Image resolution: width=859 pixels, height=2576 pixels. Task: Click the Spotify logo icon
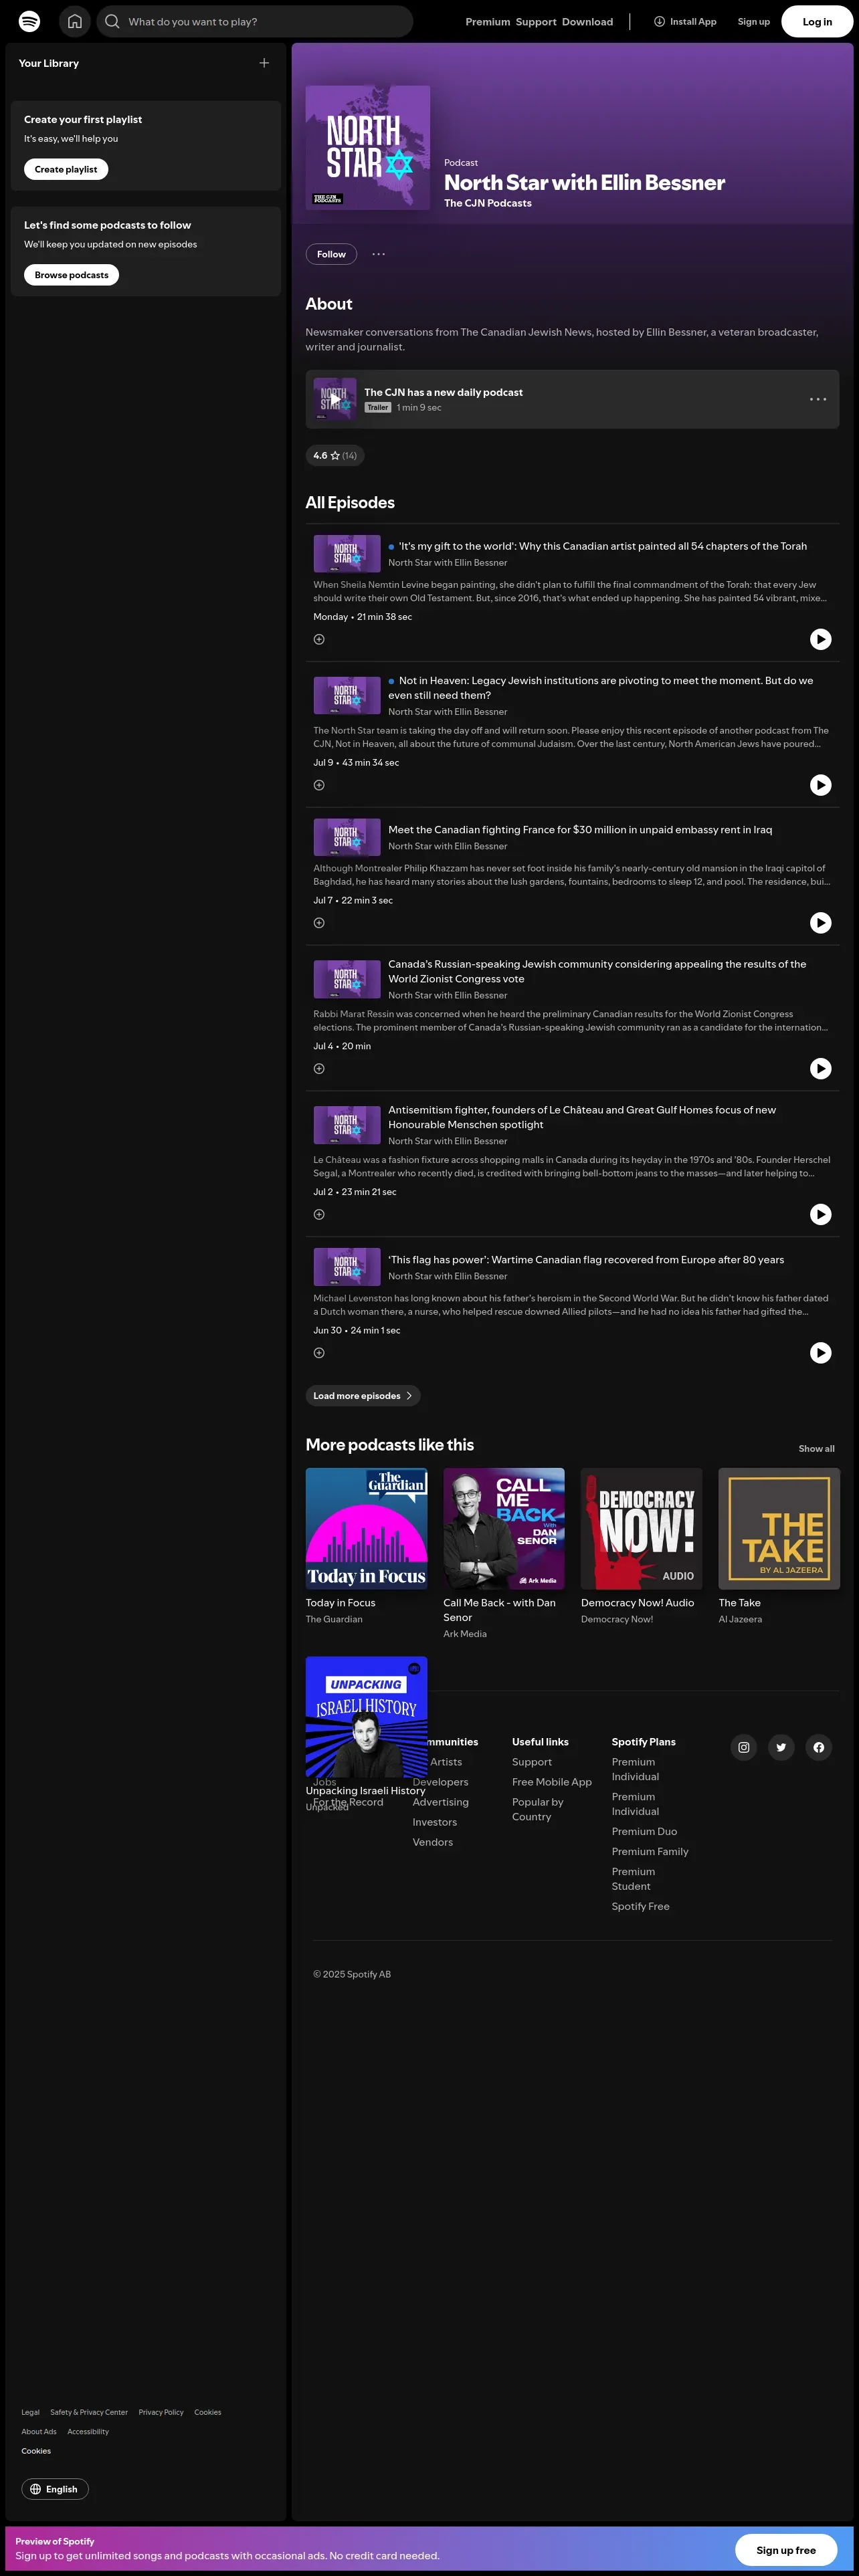(x=30, y=21)
